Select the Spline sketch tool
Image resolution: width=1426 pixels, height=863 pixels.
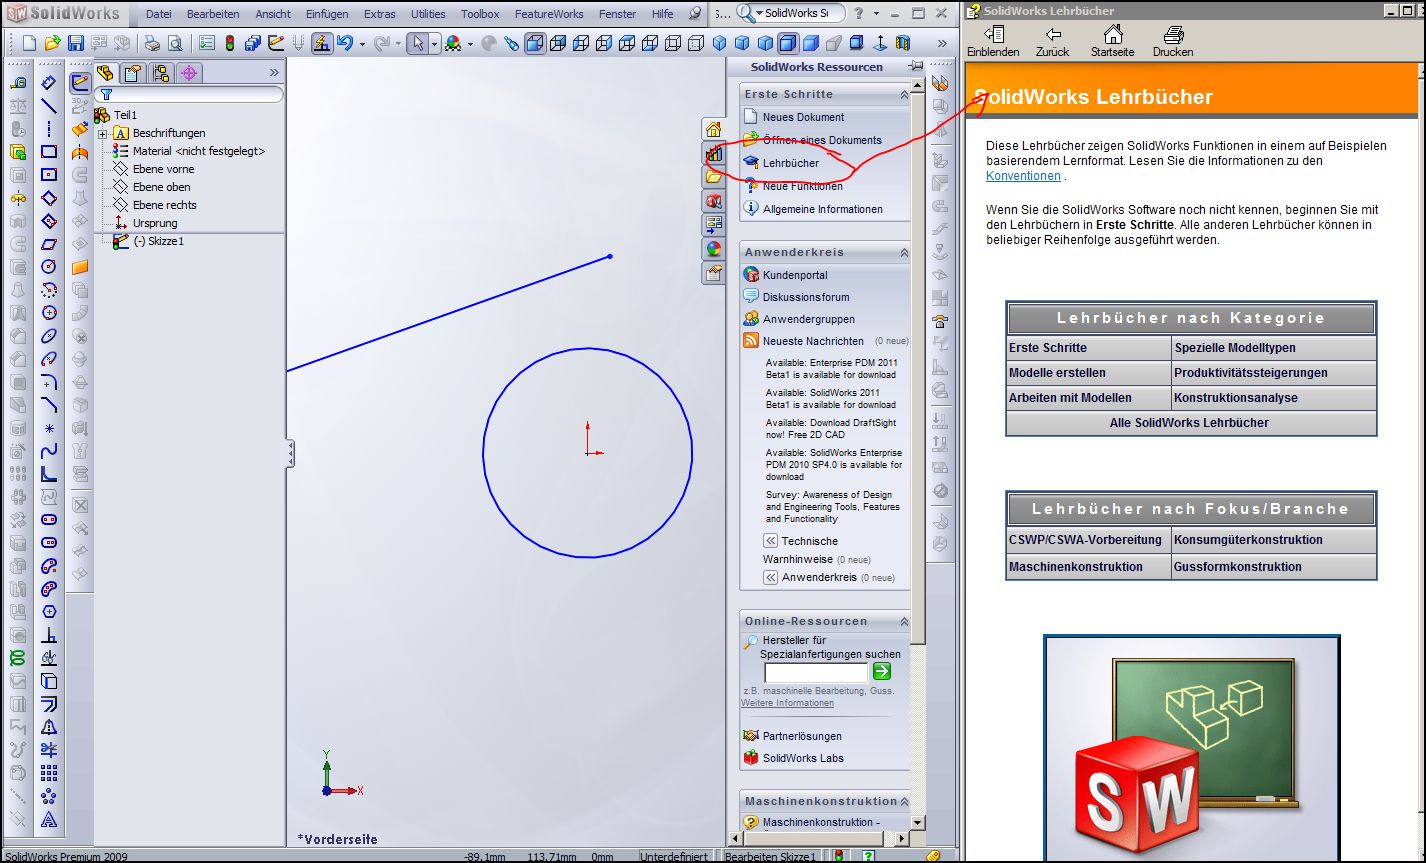point(49,451)
